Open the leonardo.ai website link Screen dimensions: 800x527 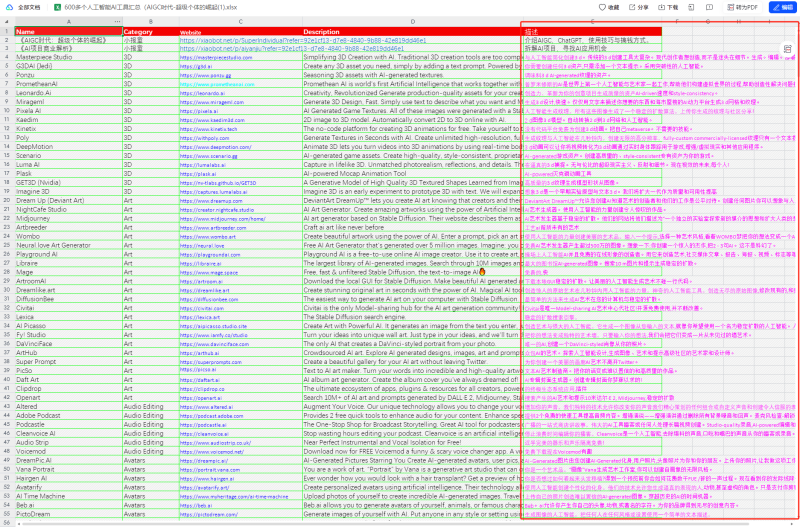pyautogui.click(x=203, y=92)
